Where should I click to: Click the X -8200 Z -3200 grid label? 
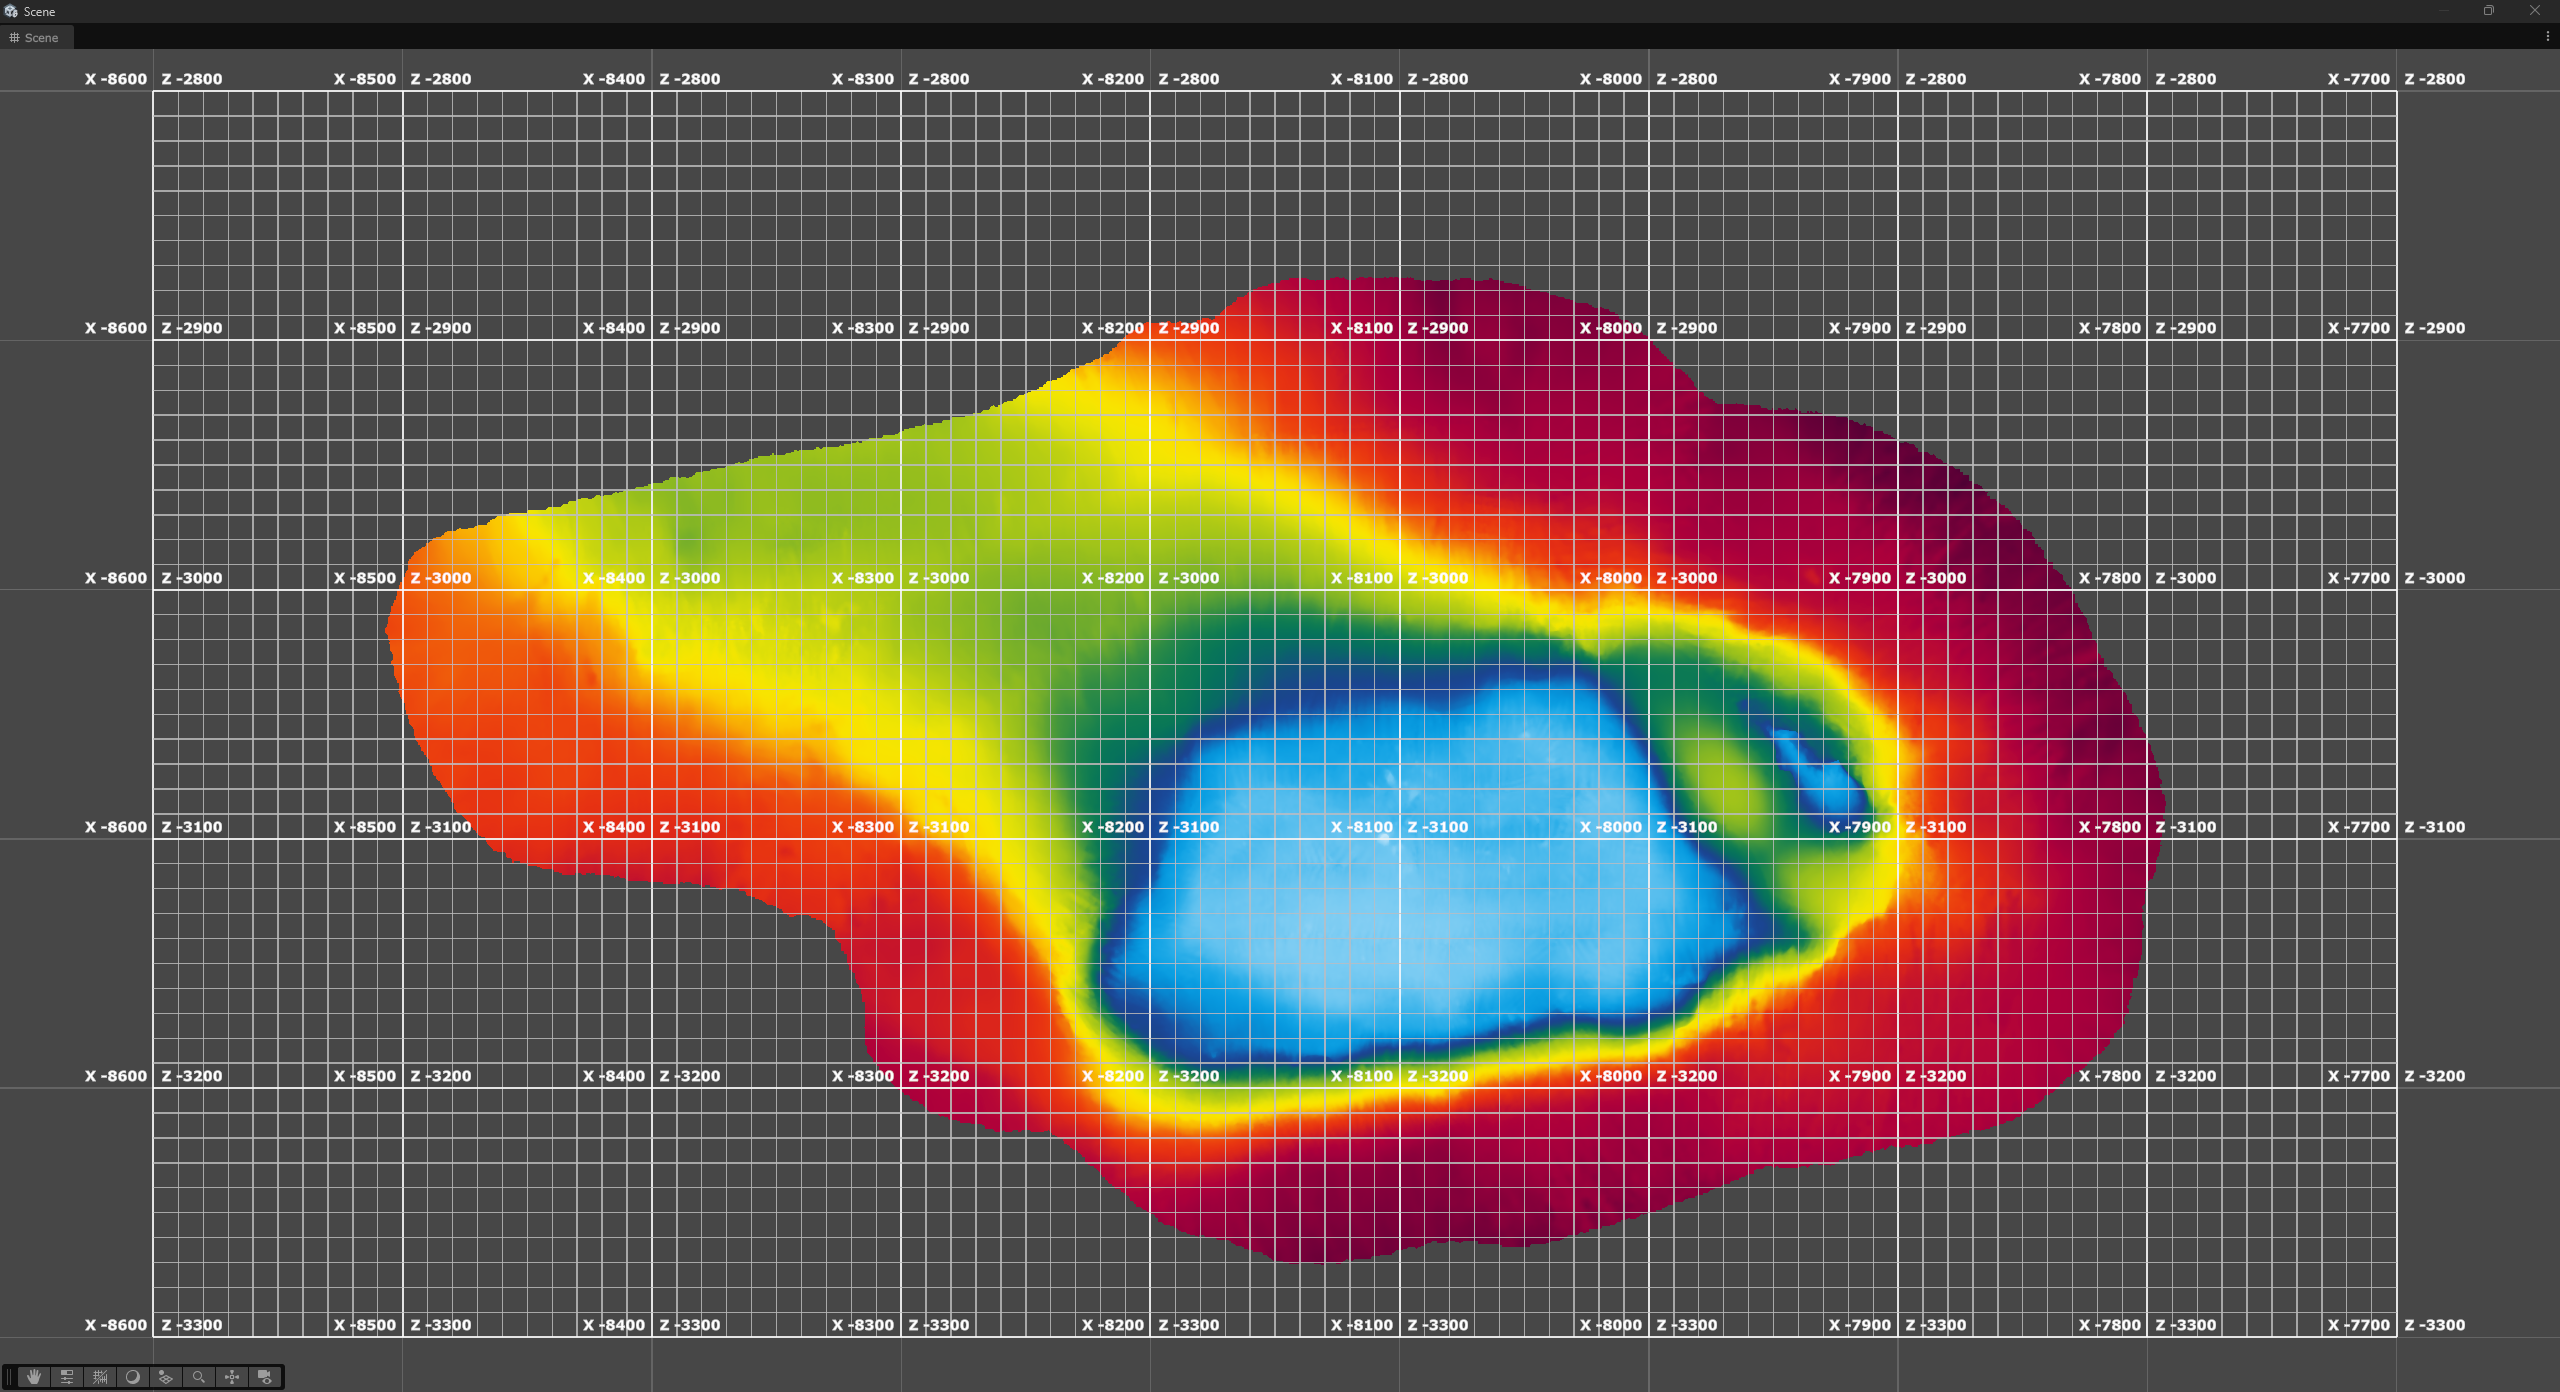[1150, 1076]
